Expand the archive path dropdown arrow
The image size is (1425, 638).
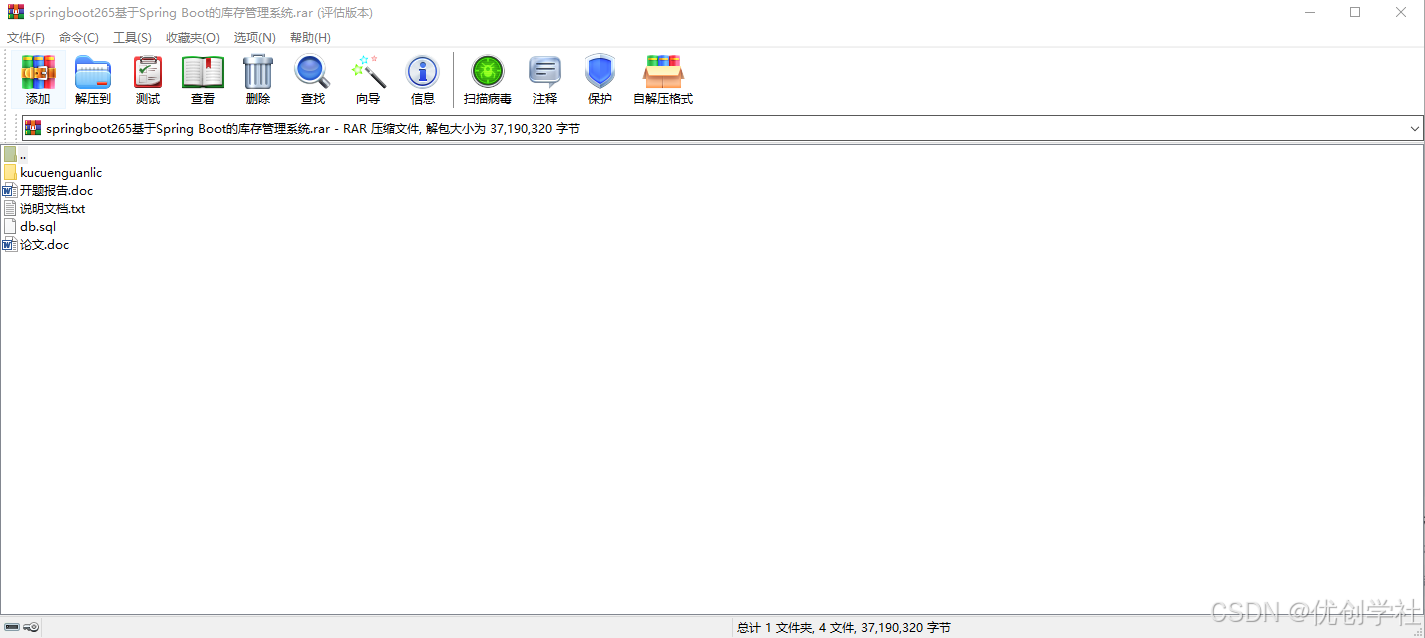(1415, 128)
